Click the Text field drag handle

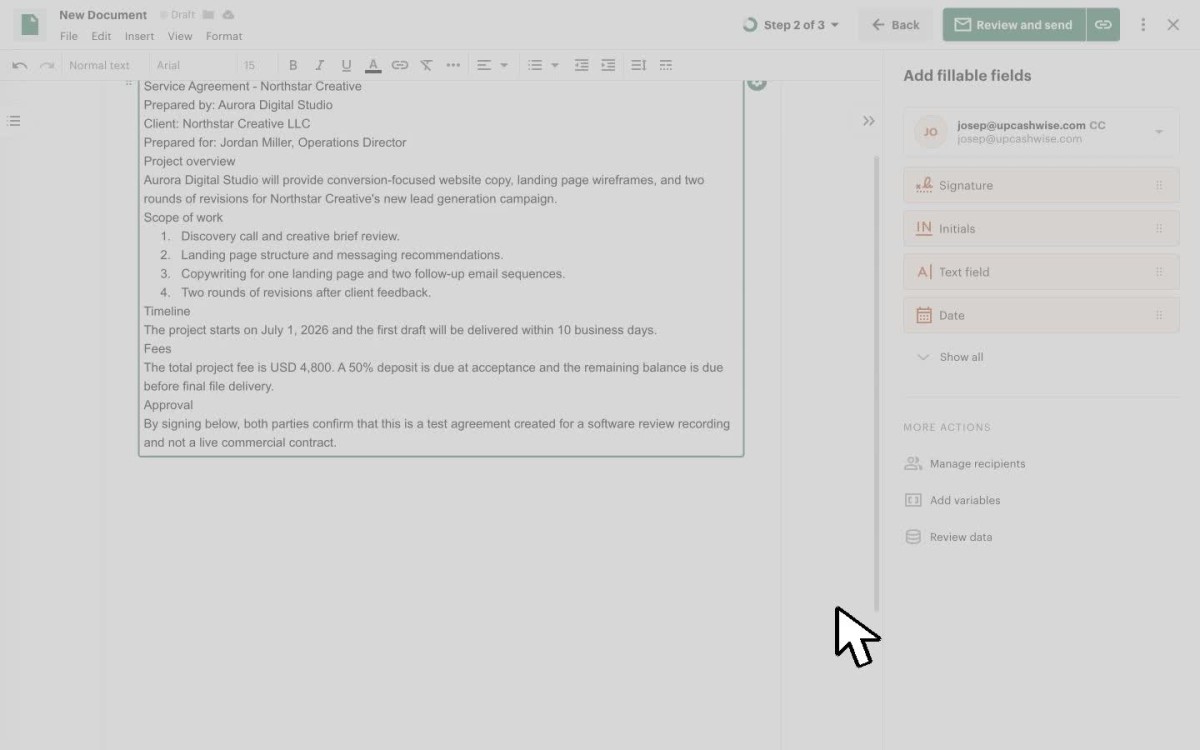click(1159, 272)
